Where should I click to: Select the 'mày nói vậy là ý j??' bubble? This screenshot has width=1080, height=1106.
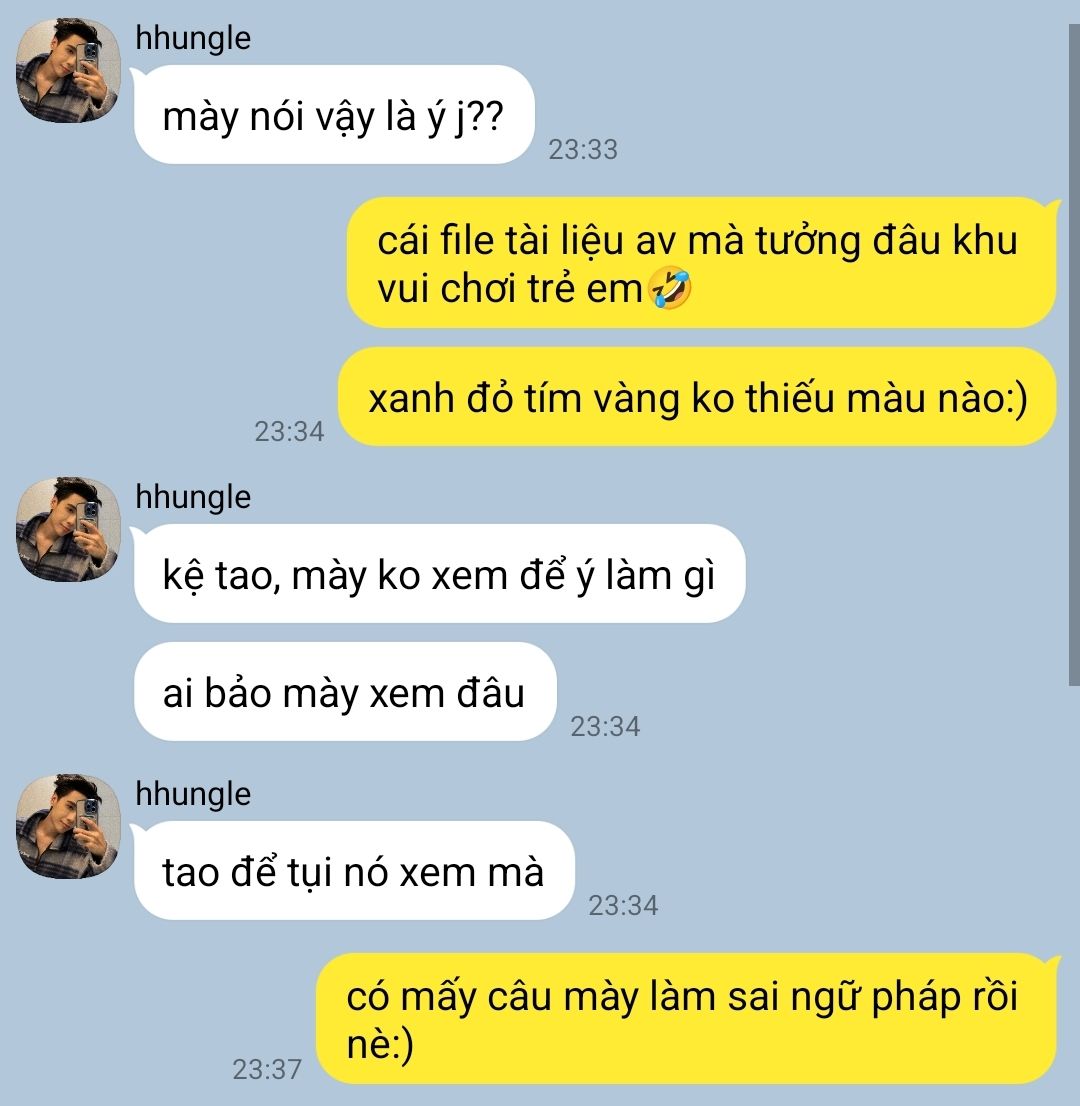click(x=334, y=114)
